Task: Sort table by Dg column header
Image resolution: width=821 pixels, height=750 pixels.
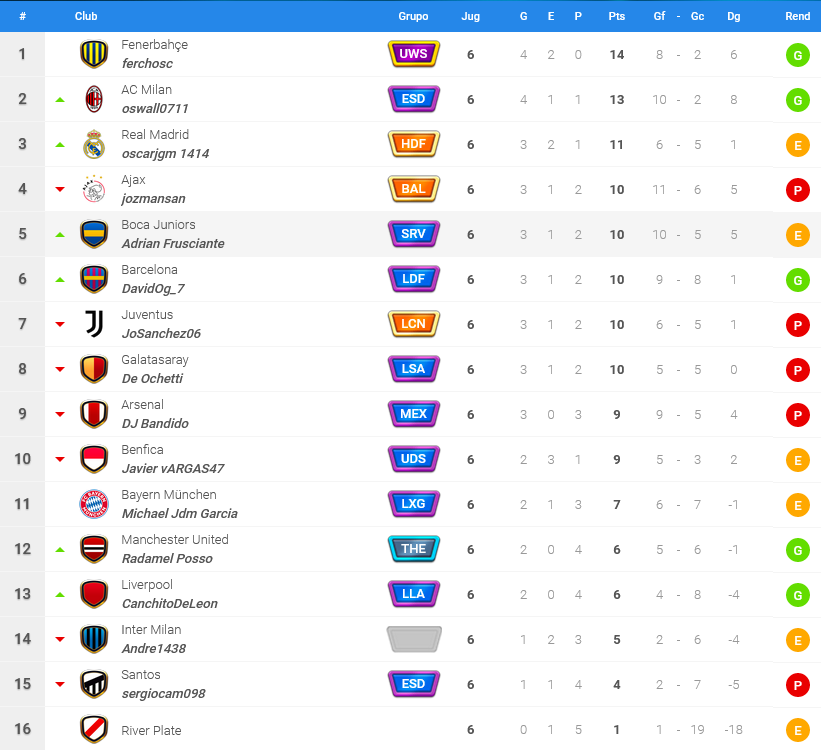Action: [734, 16]
